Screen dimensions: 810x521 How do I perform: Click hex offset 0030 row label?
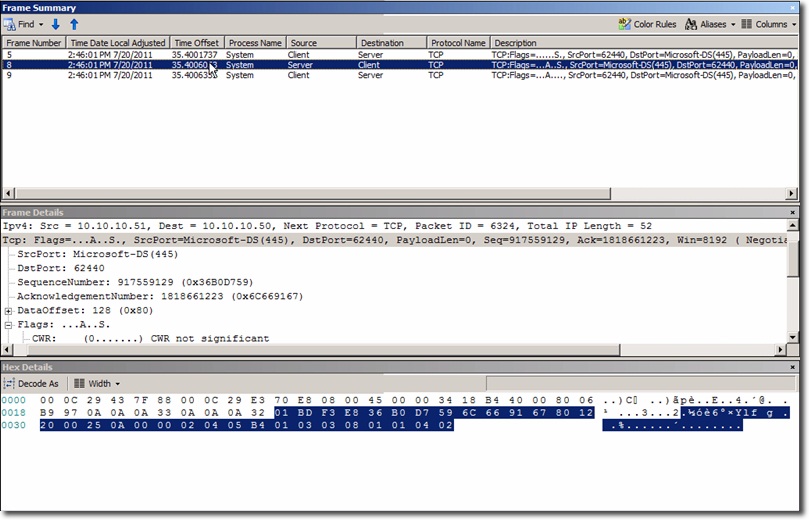click(13, 425)
